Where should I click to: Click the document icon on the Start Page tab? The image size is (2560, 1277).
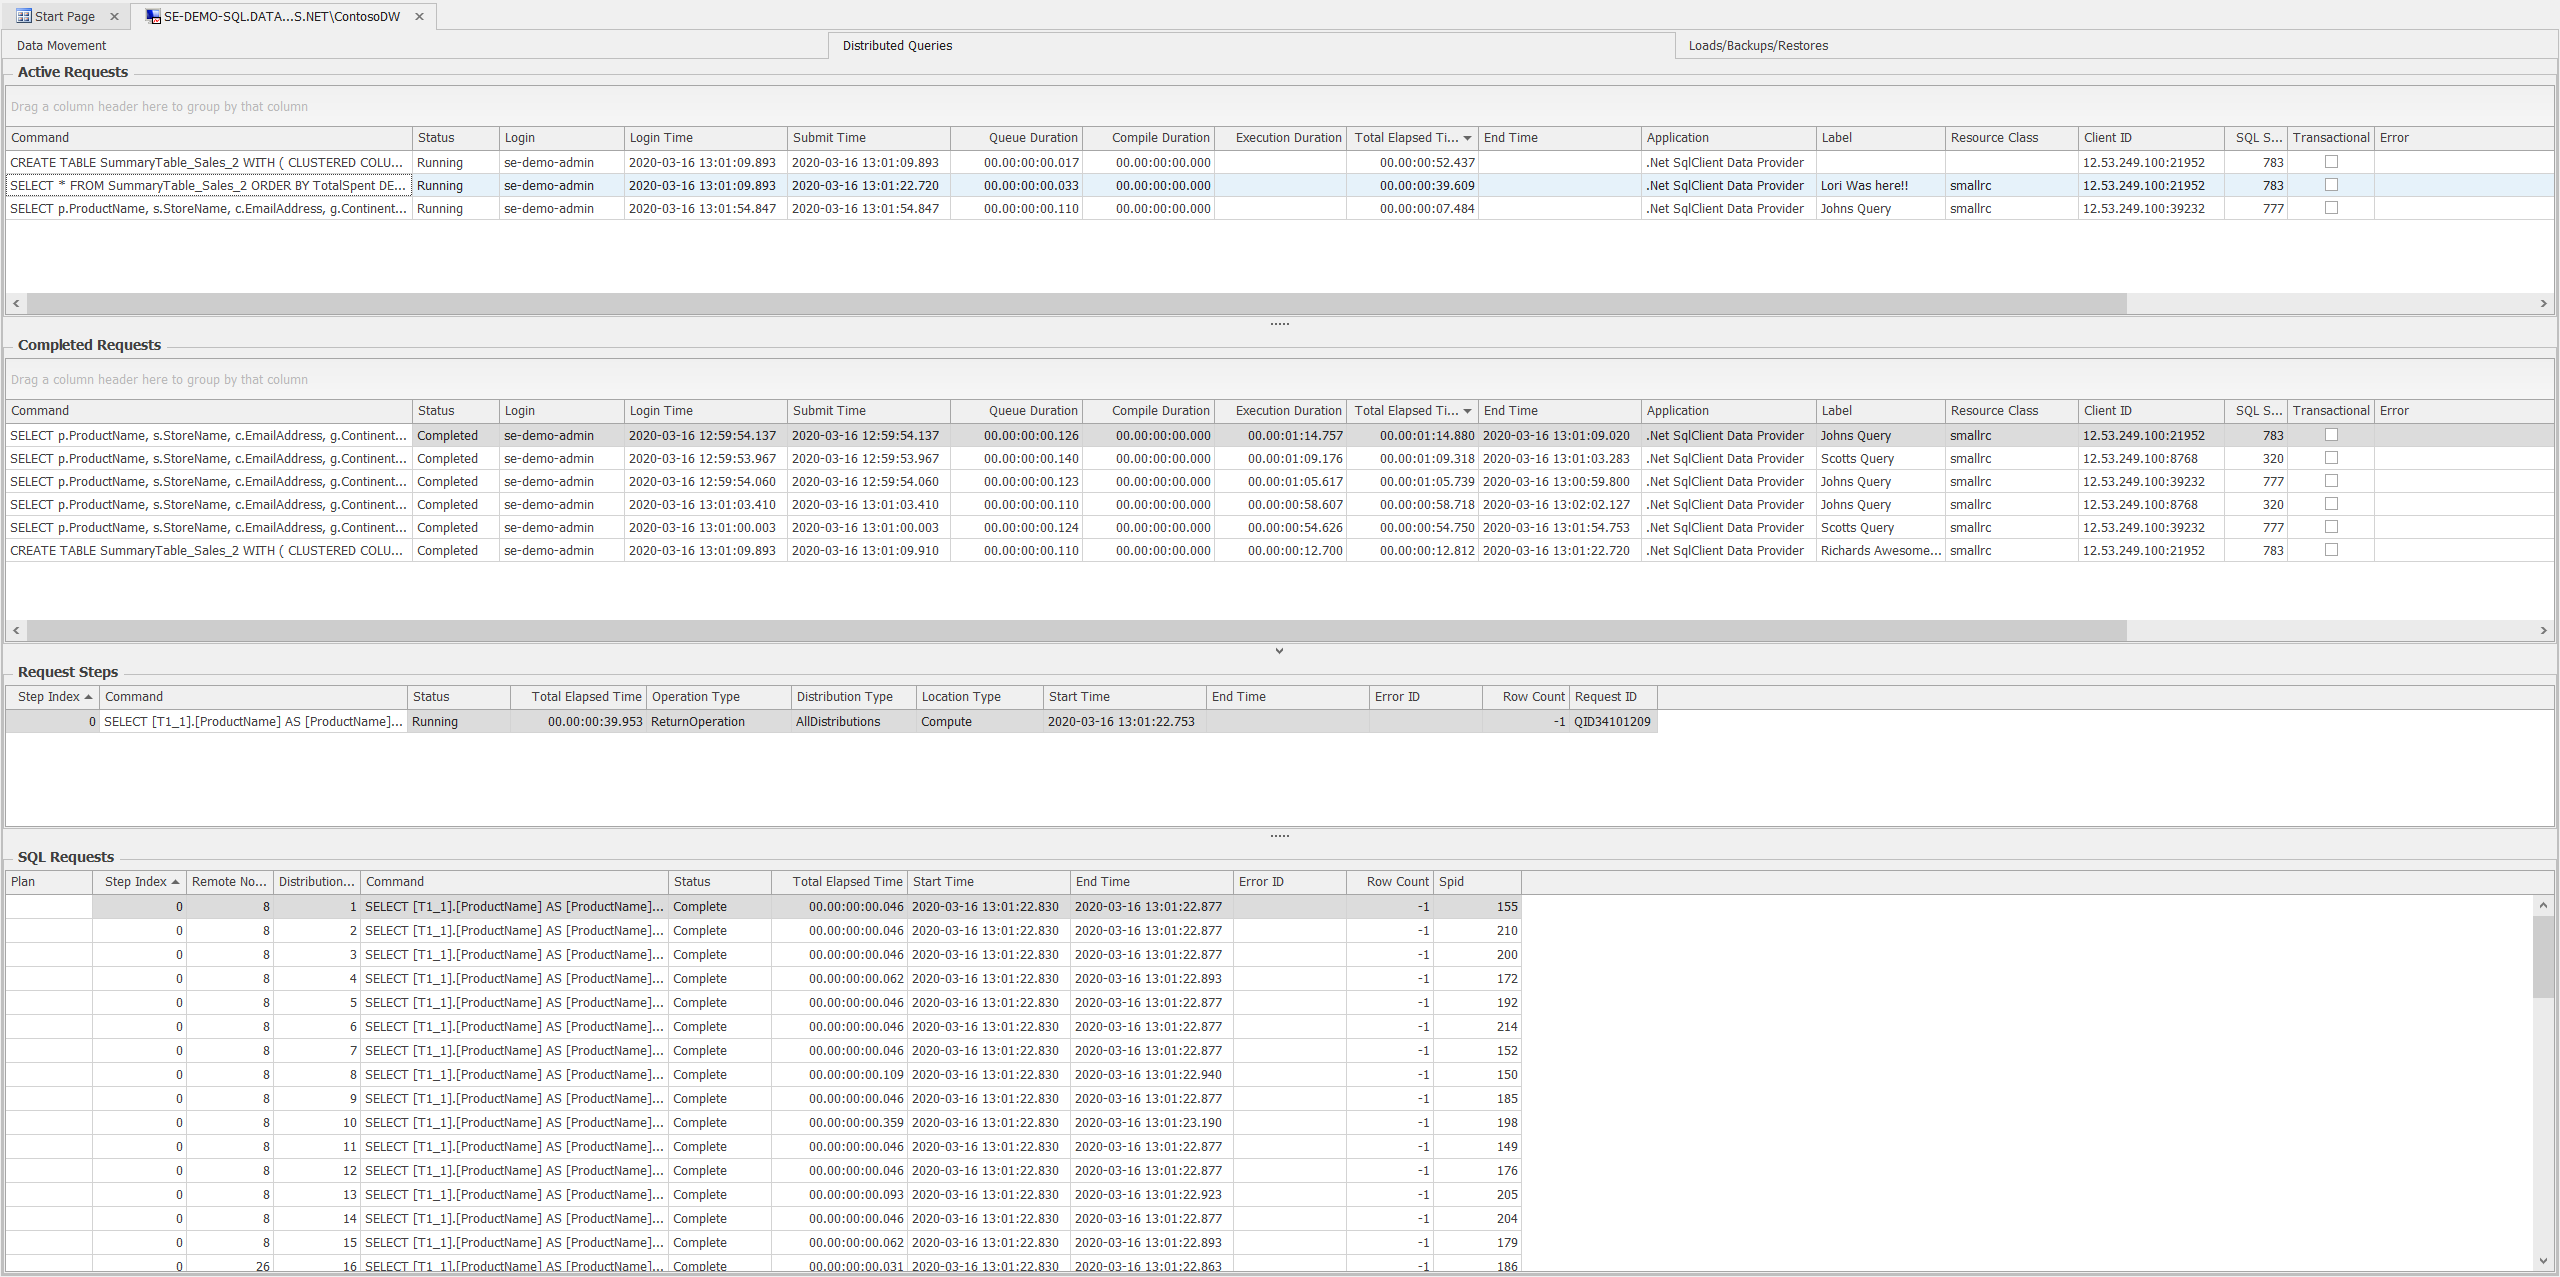[24, 16]
